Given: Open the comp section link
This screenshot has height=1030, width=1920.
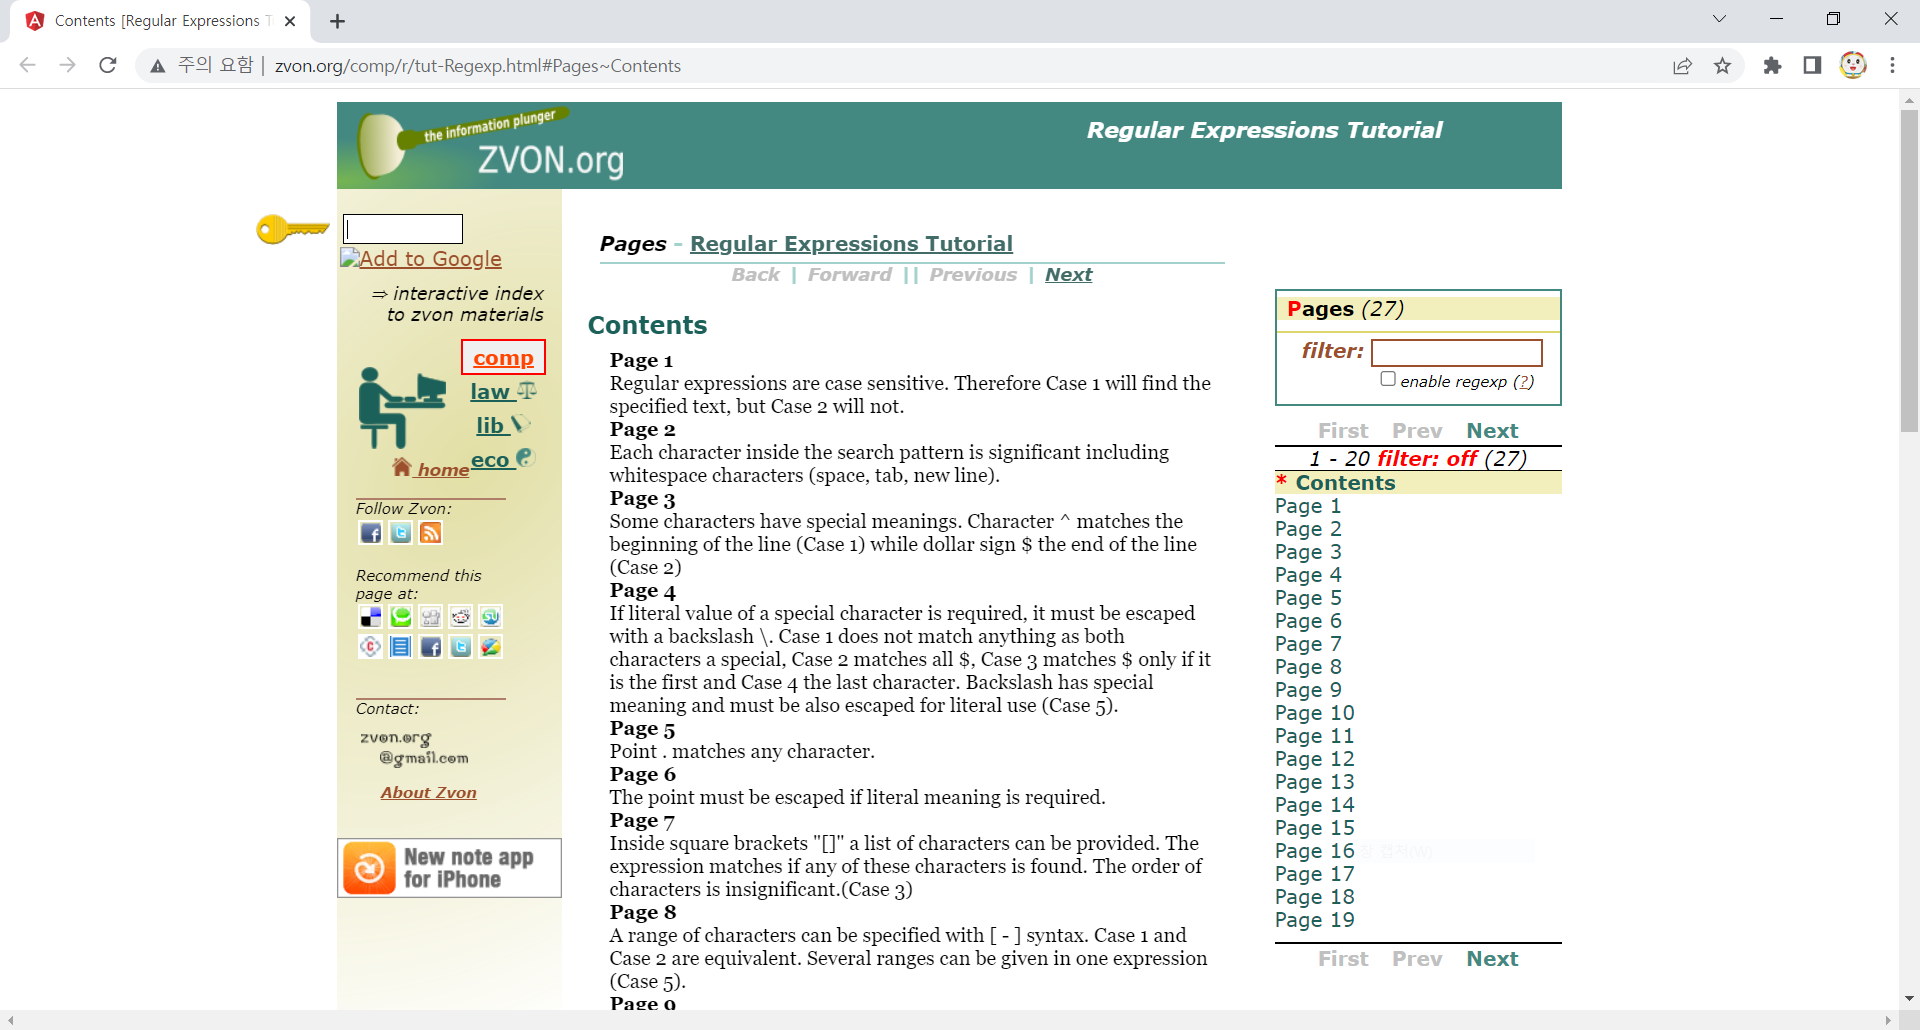Looking at the screenshot, I should (x=503, y=358).
